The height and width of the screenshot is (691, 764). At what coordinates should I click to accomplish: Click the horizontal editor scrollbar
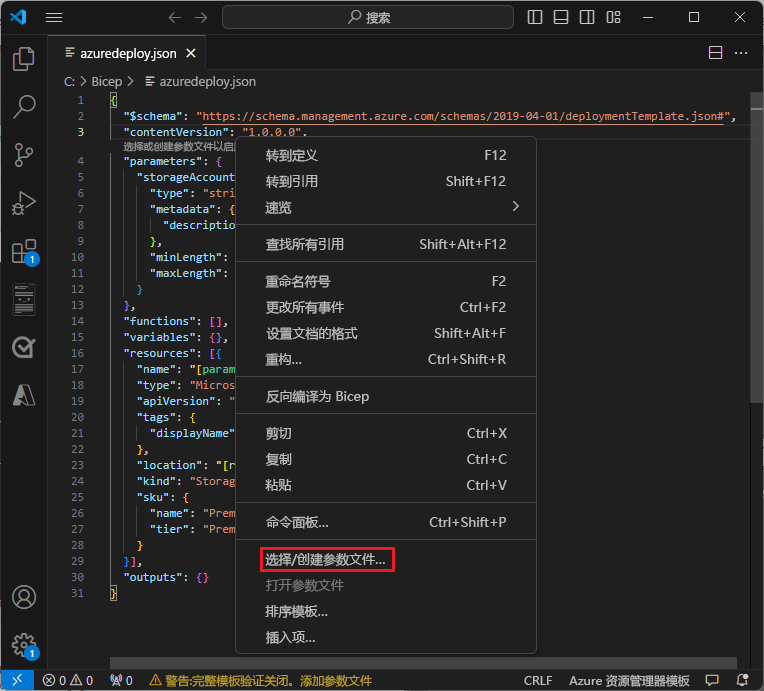[x=423, y=663]
